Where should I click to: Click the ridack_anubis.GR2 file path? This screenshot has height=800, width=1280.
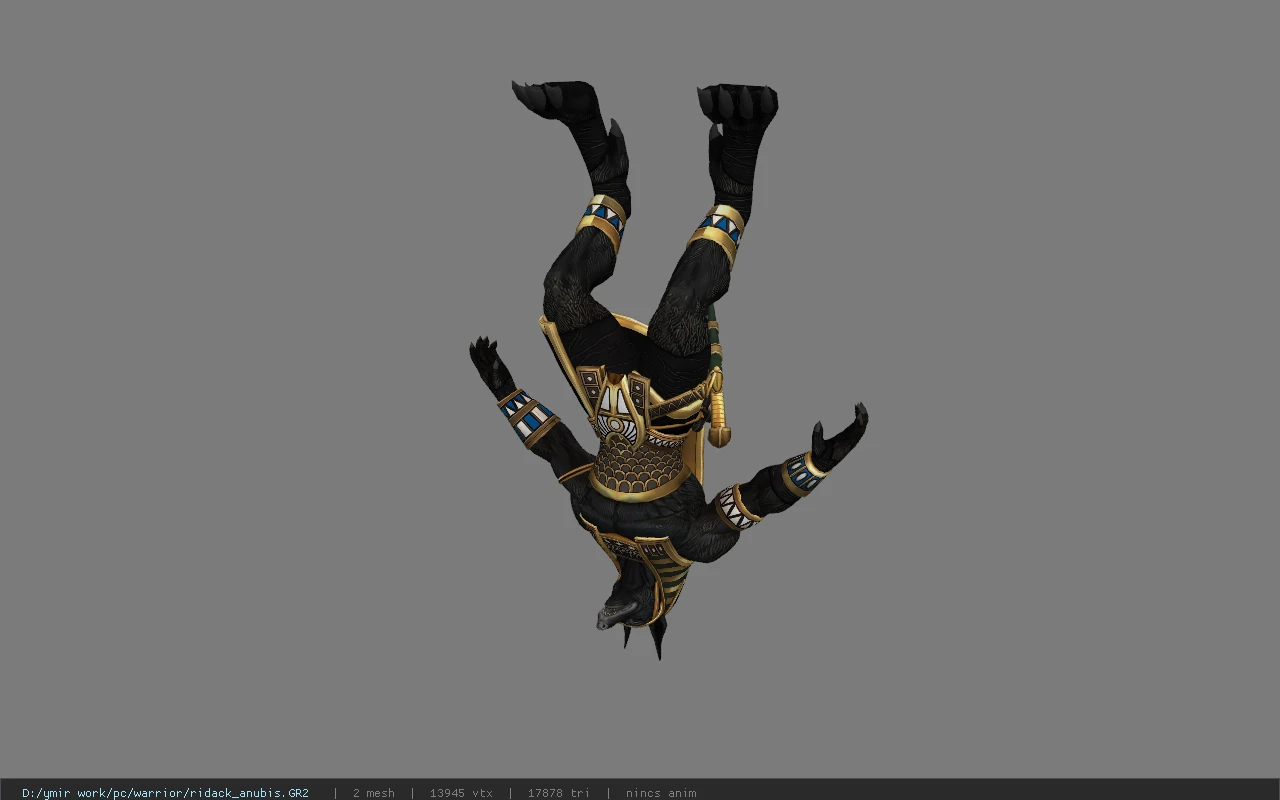click(x=165, y=793)
